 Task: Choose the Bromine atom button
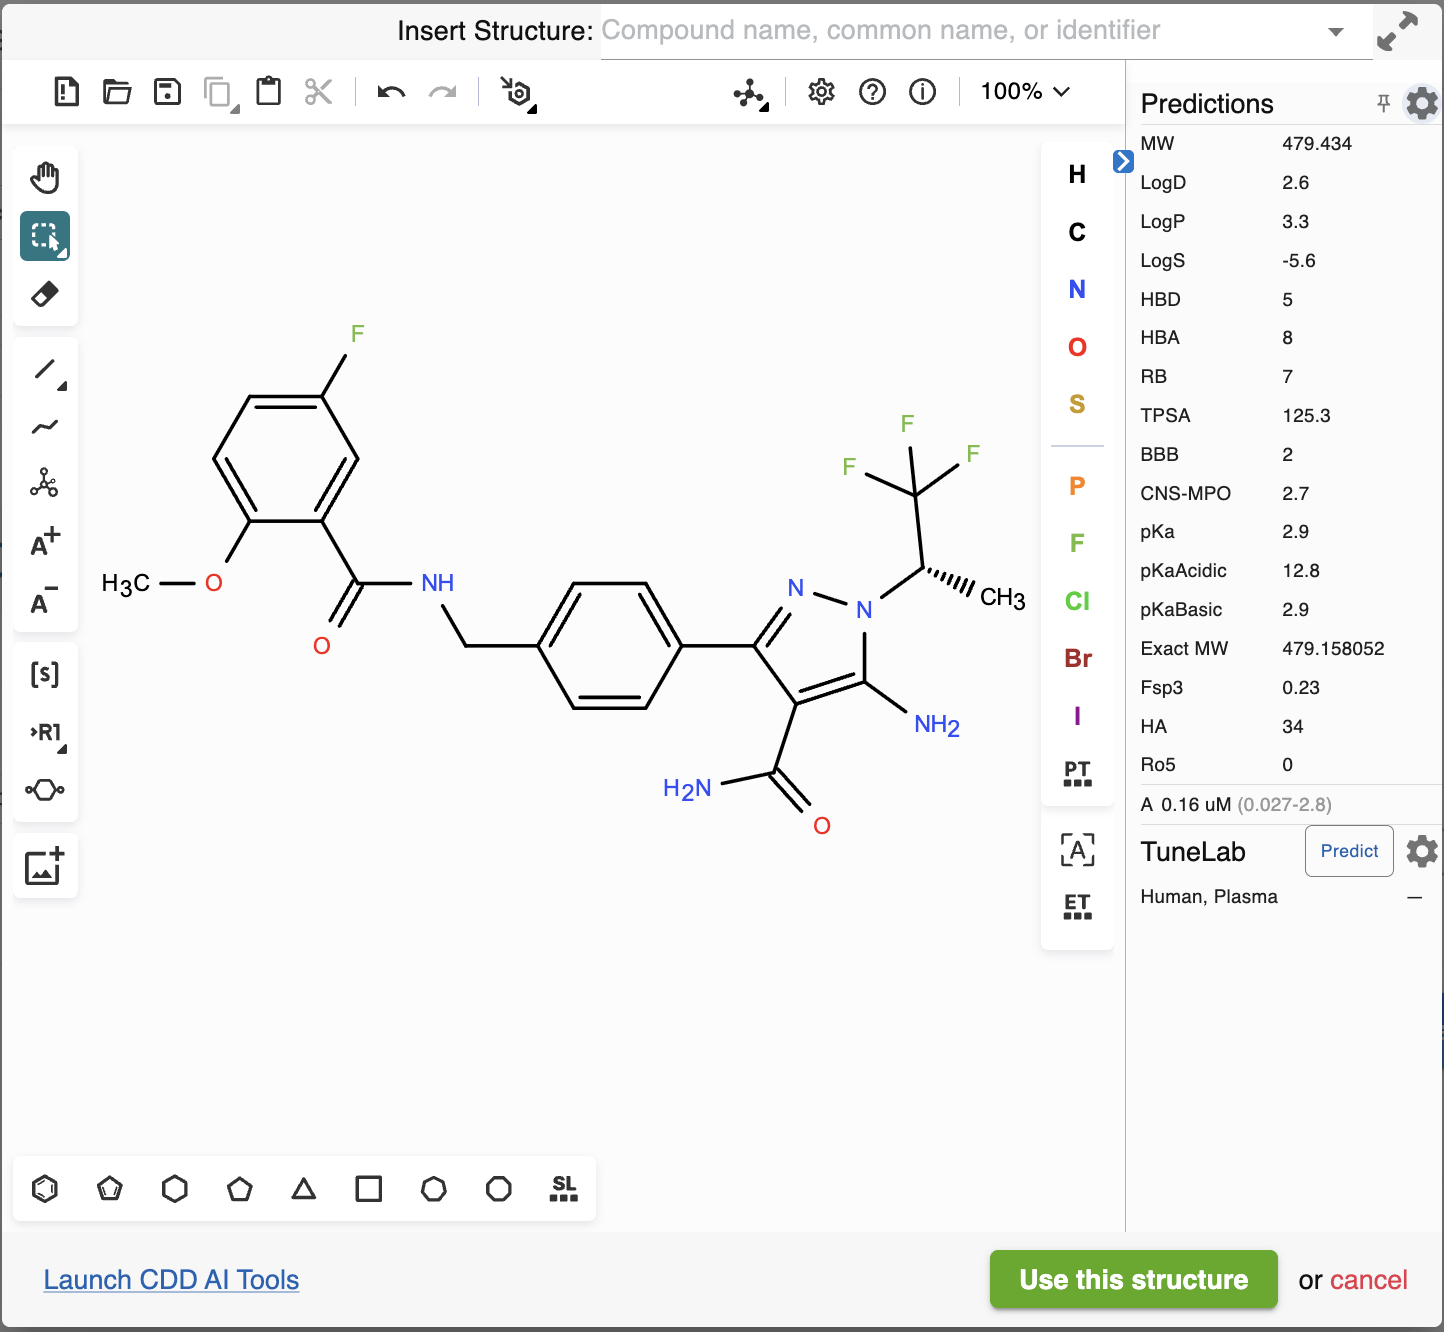[x=1078, y=658]
